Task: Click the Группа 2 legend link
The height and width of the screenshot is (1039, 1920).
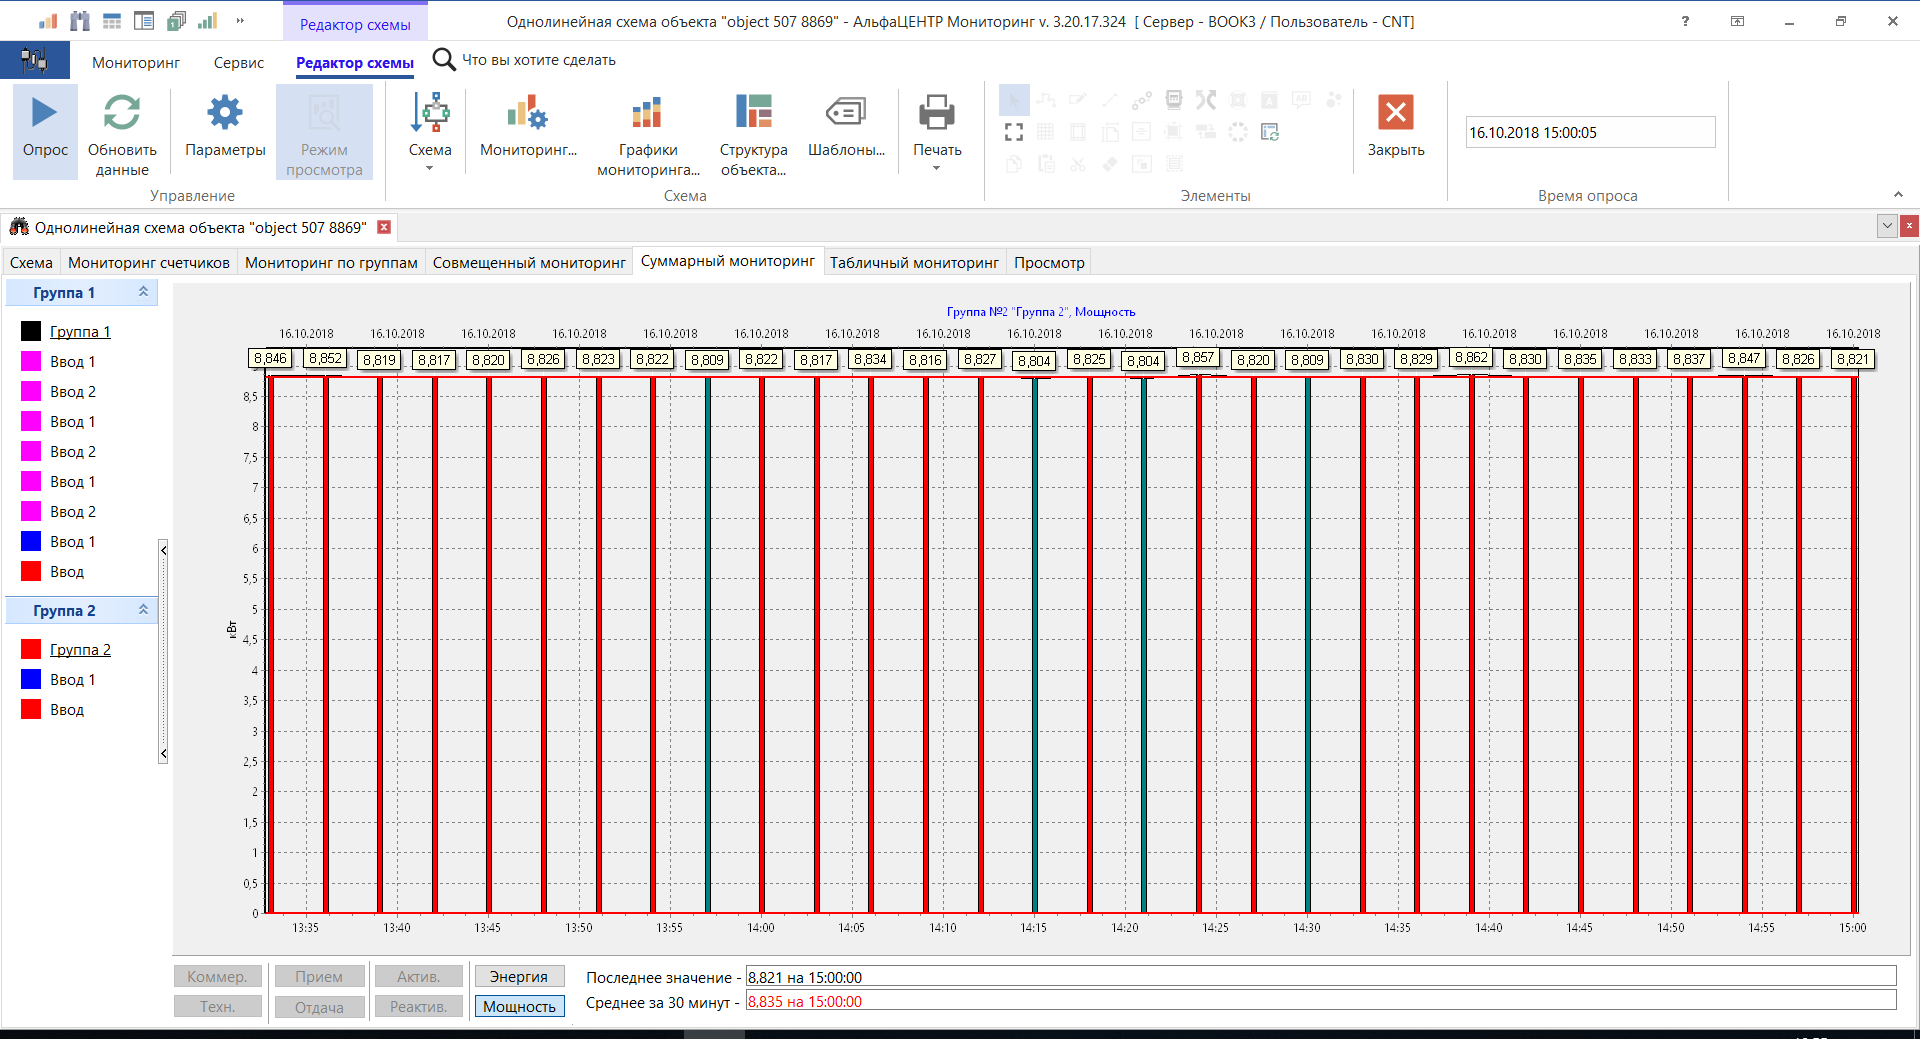Action: coord(80,650)
